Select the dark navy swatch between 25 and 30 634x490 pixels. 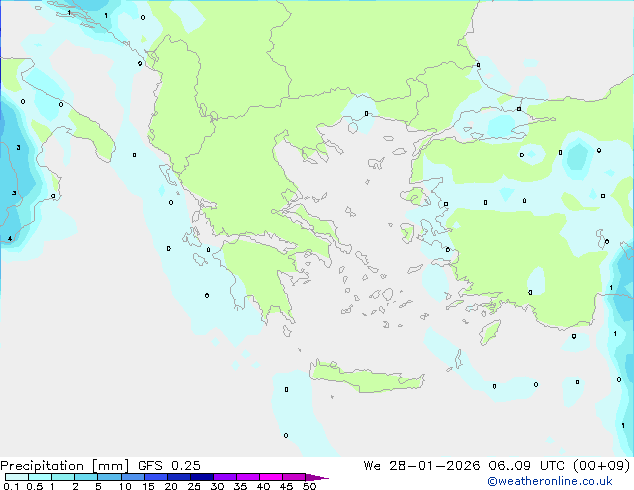[201, 477]
